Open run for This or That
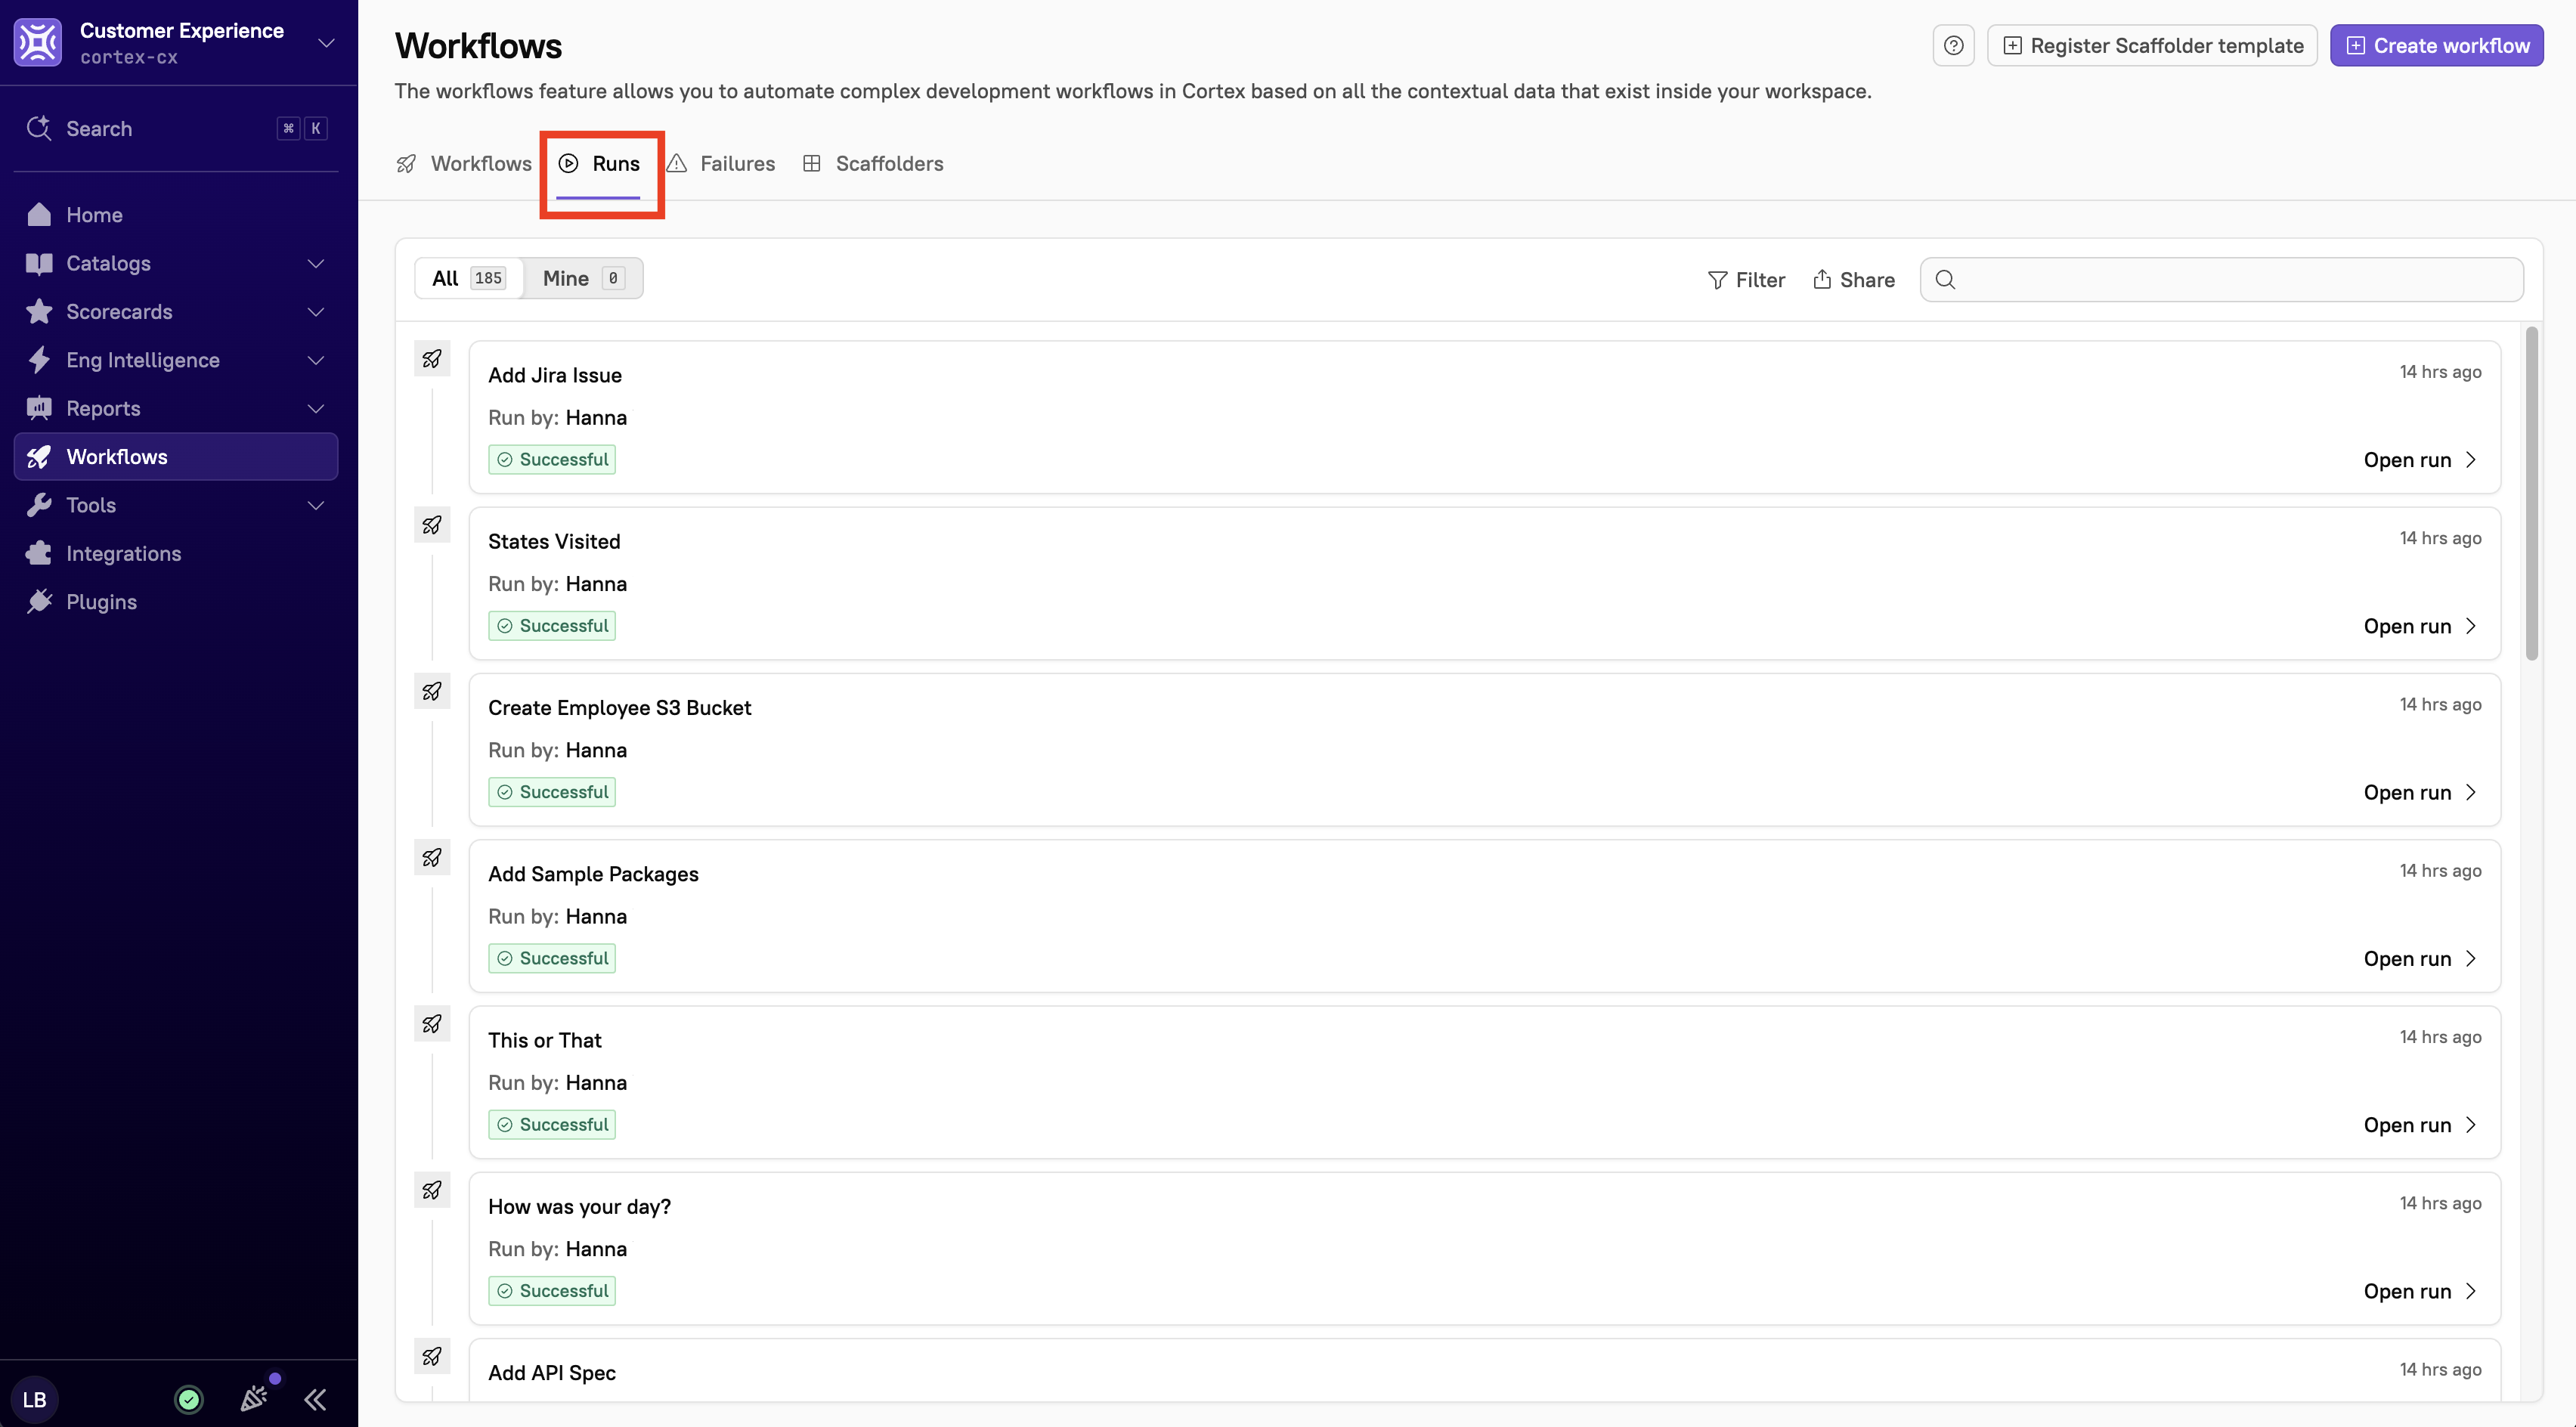 coord(2421,1125)
